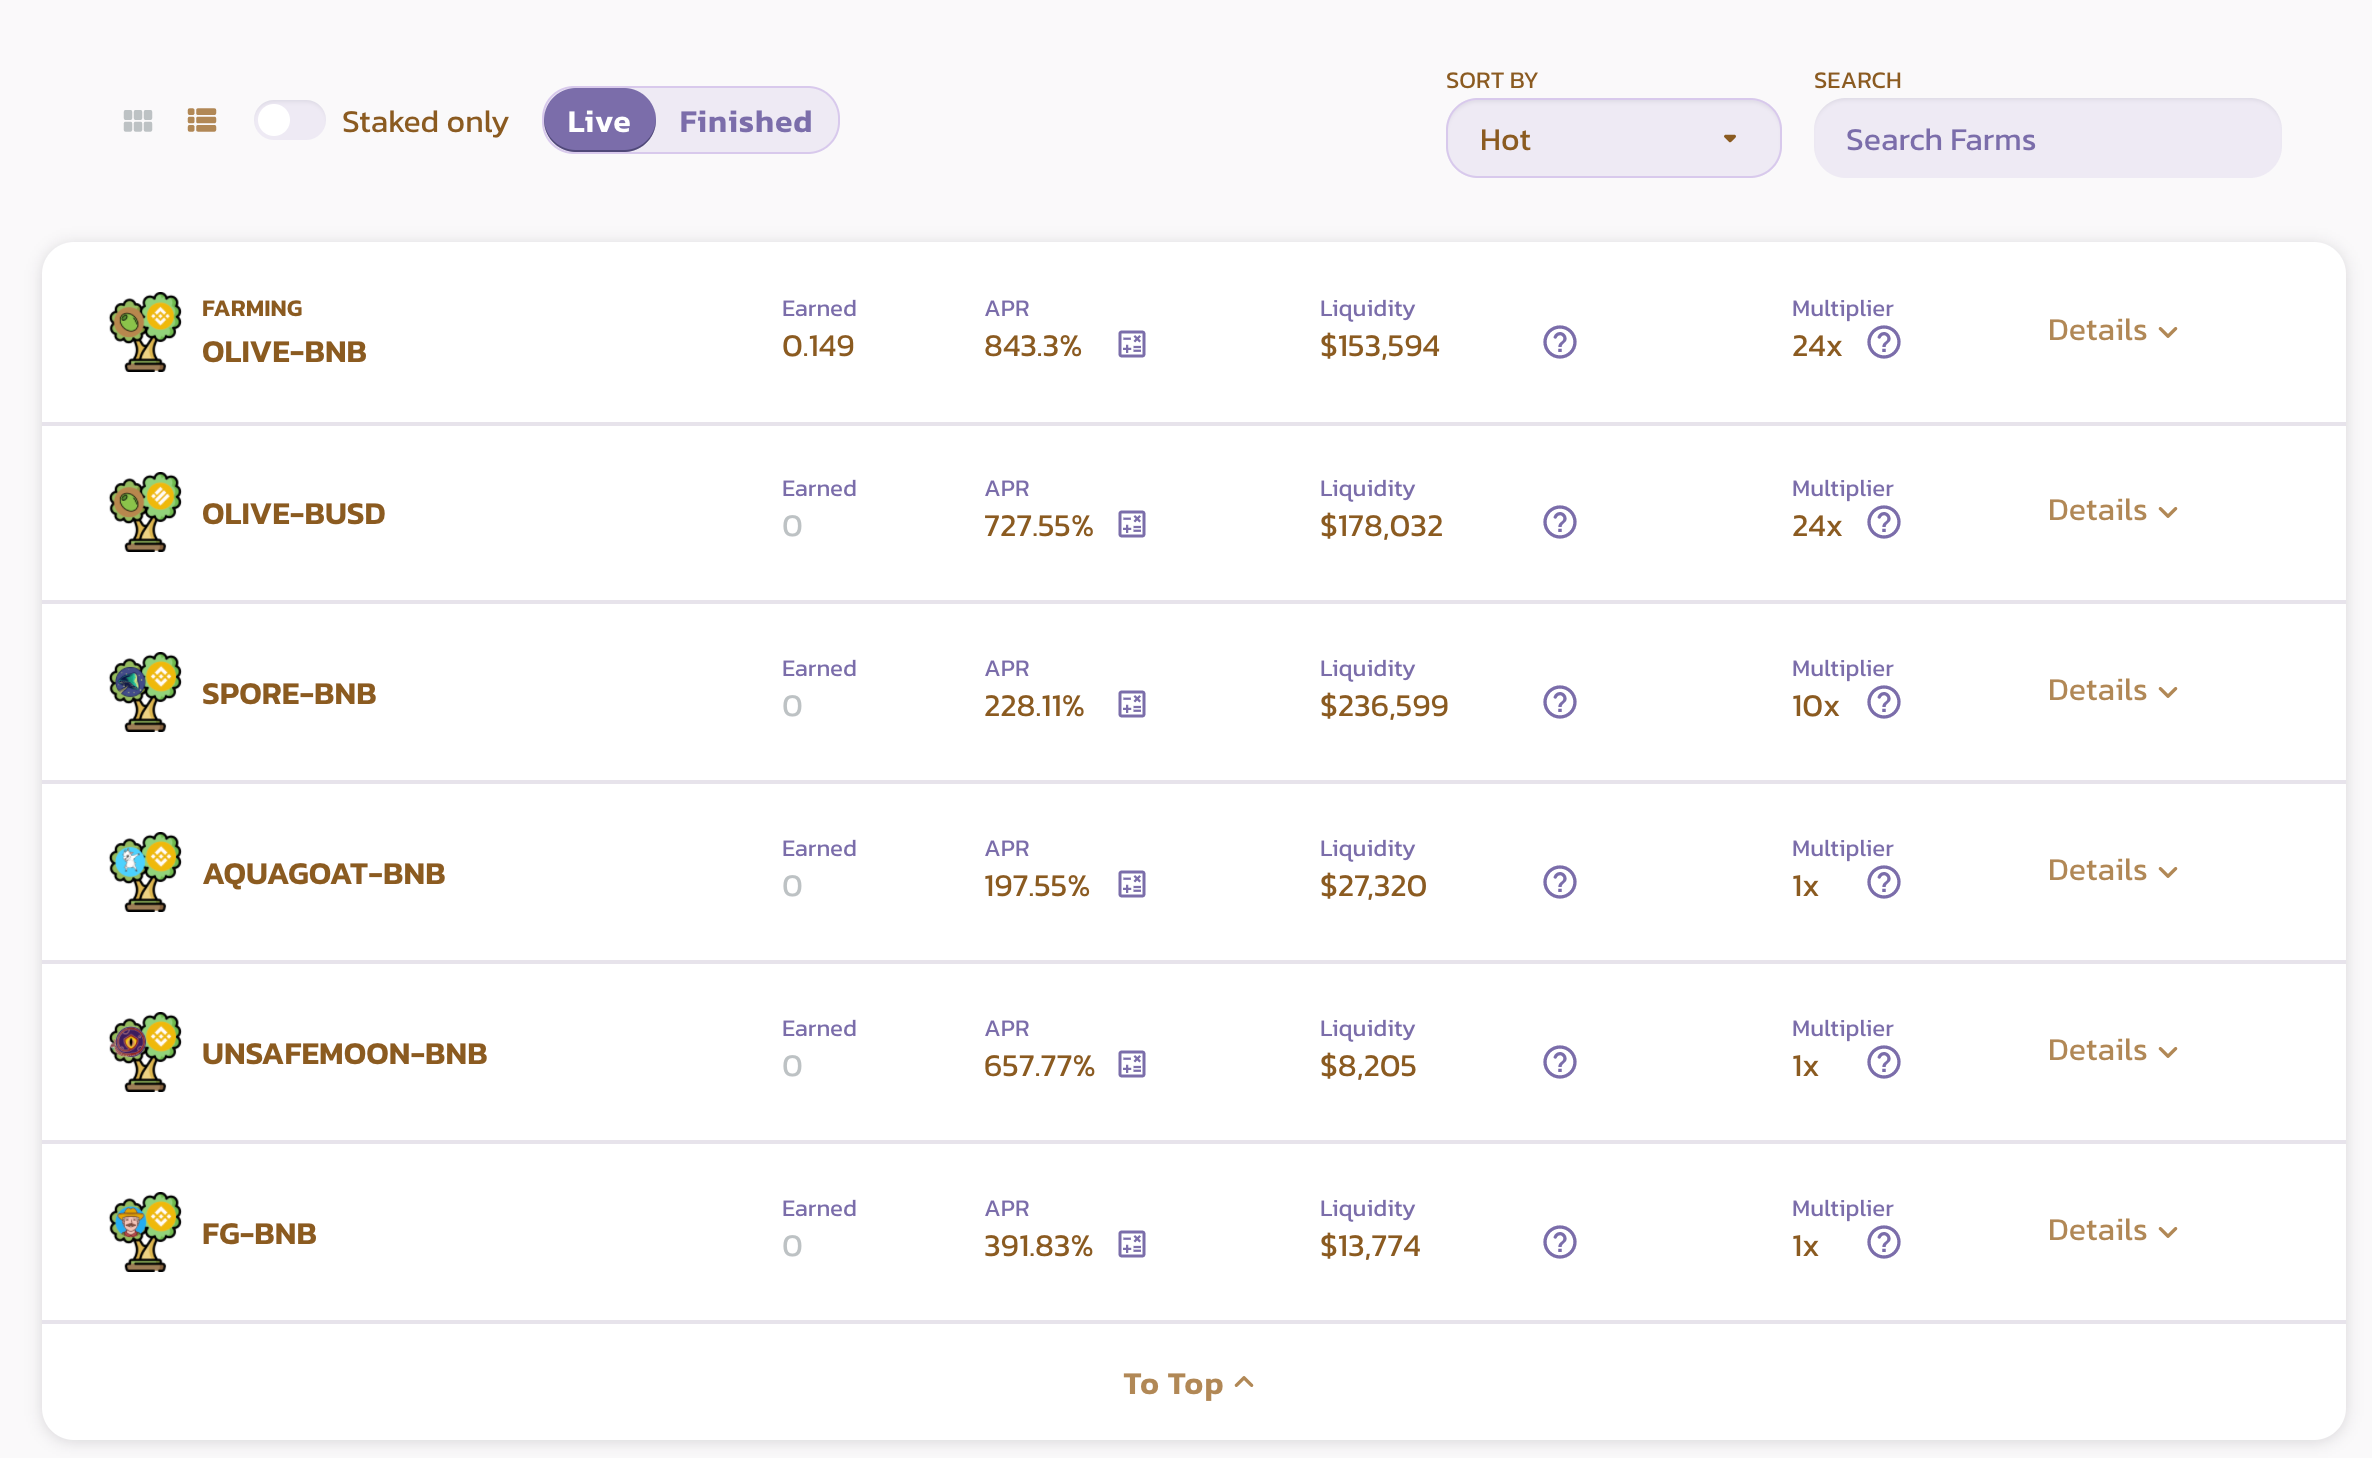The height and width of the screenshot is (1458, 2372).
Task: Open APR calculator for UNSAFEMOON-BNB
Action: tap(1131, 1065)
